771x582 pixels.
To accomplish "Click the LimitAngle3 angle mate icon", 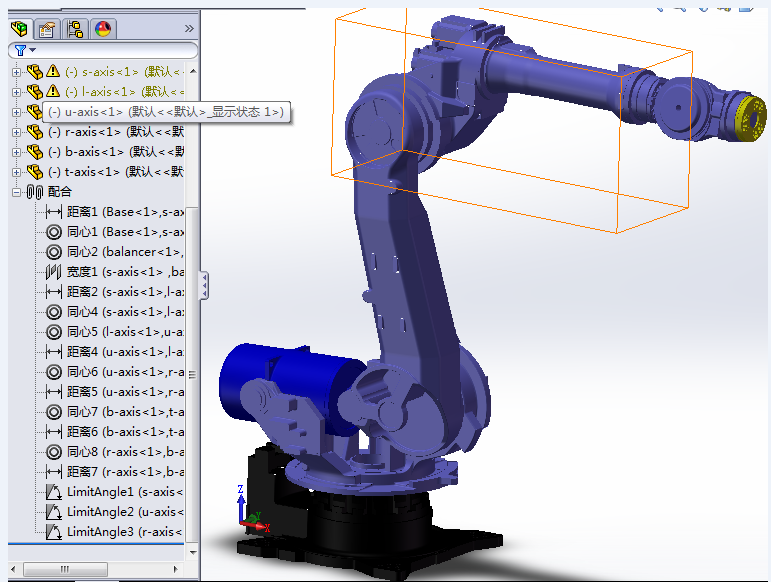I will (54, 532).
